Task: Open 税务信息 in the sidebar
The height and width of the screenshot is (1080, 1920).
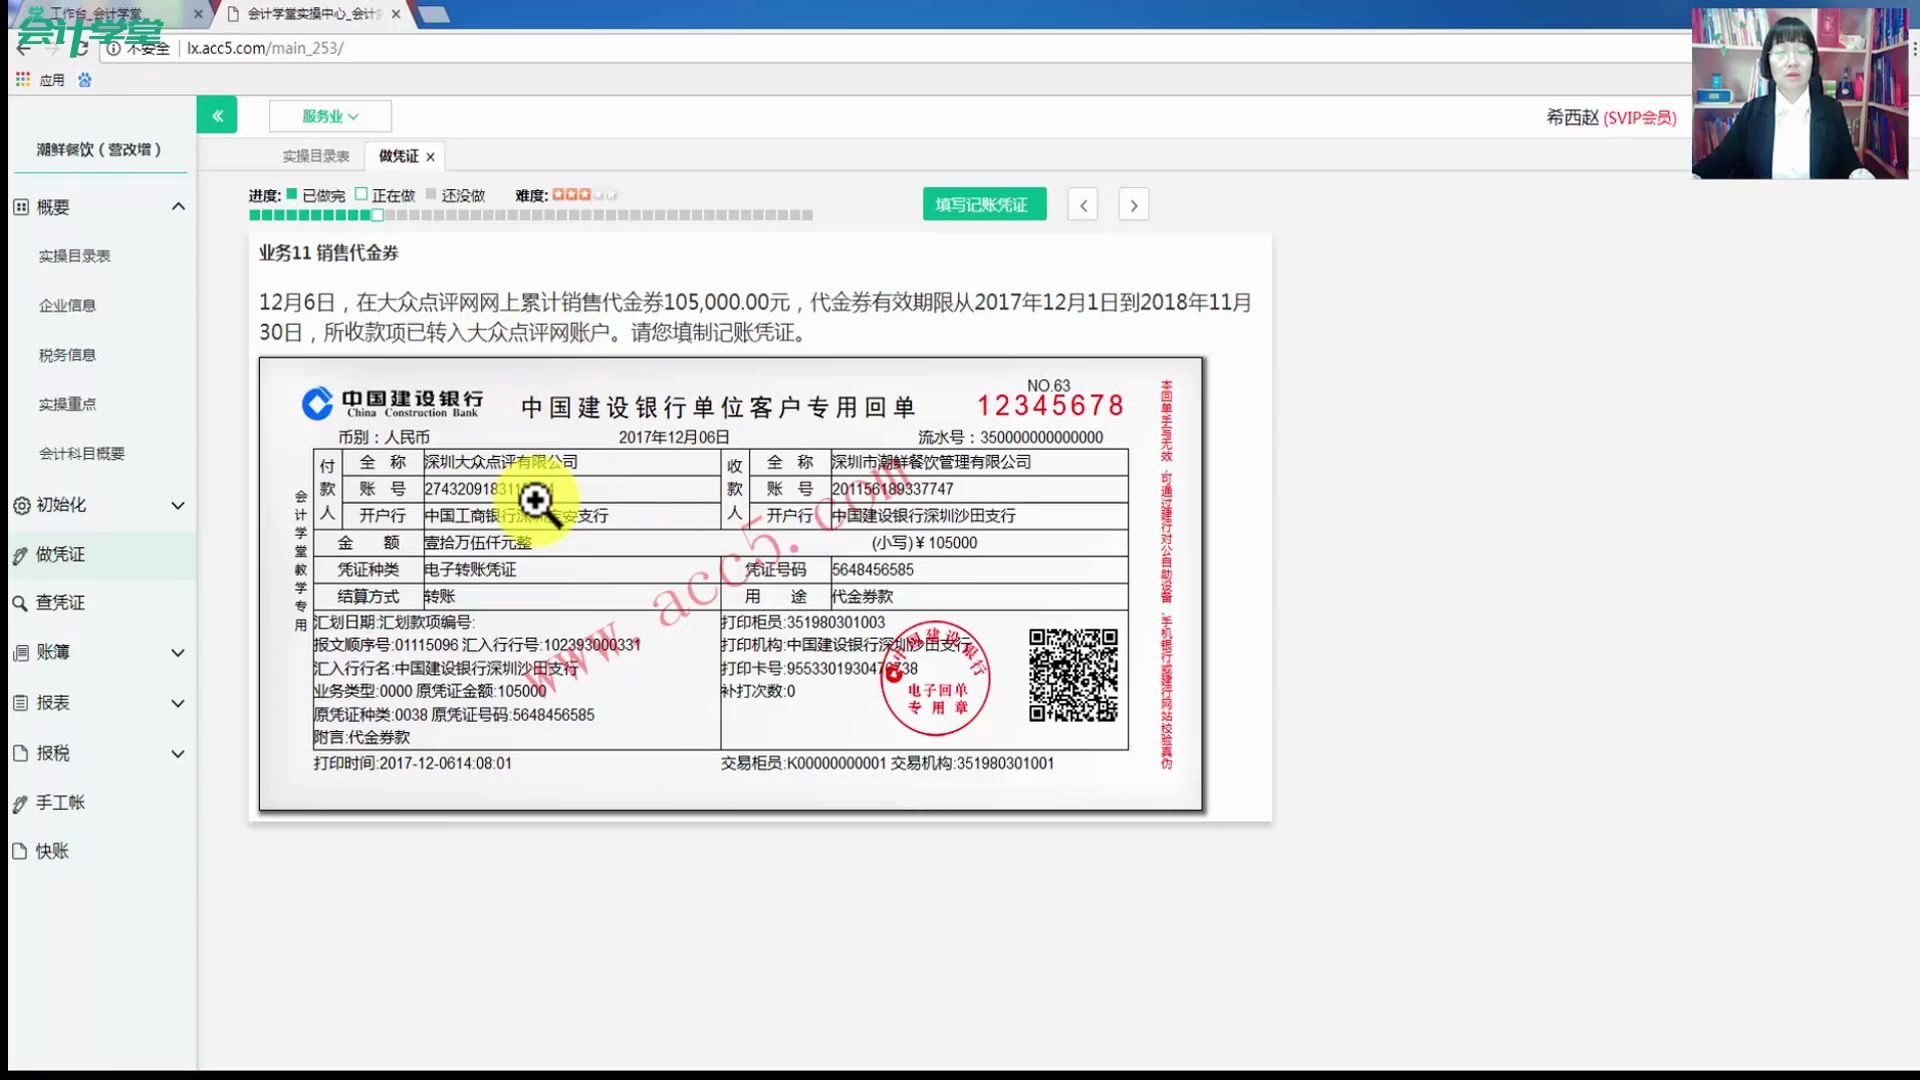Action: [67, 355]
